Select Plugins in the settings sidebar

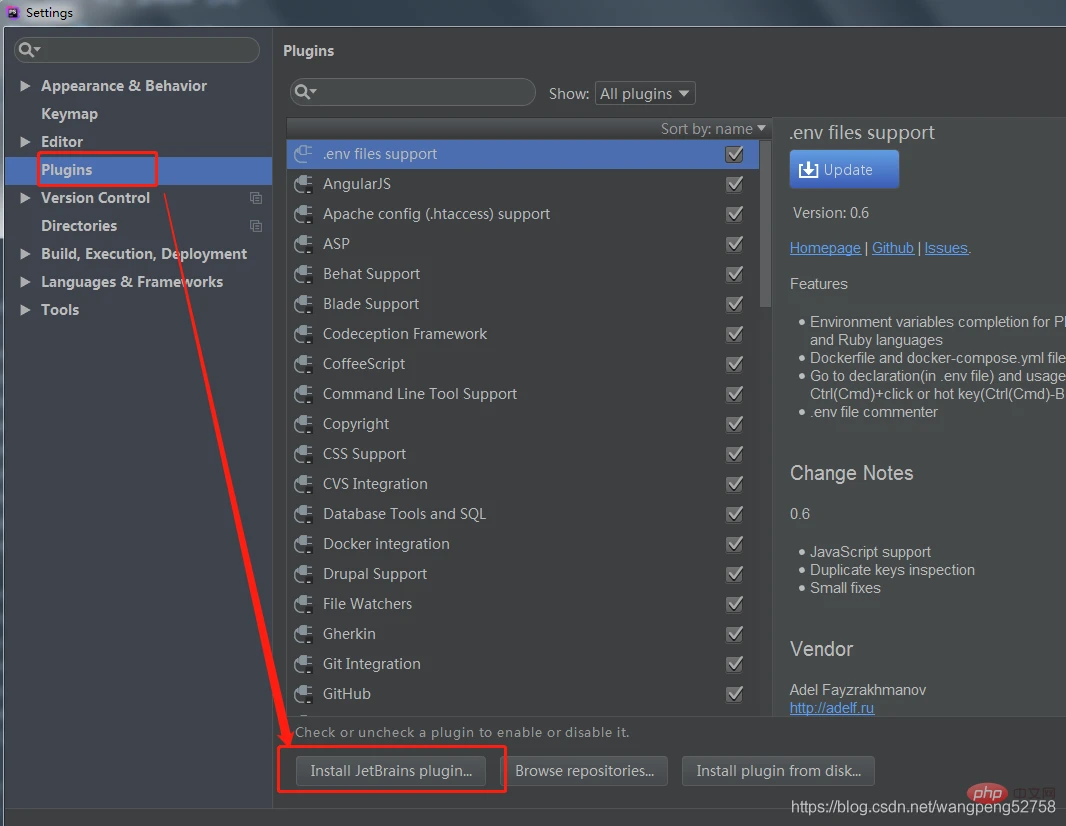click(x=66, y=170)
